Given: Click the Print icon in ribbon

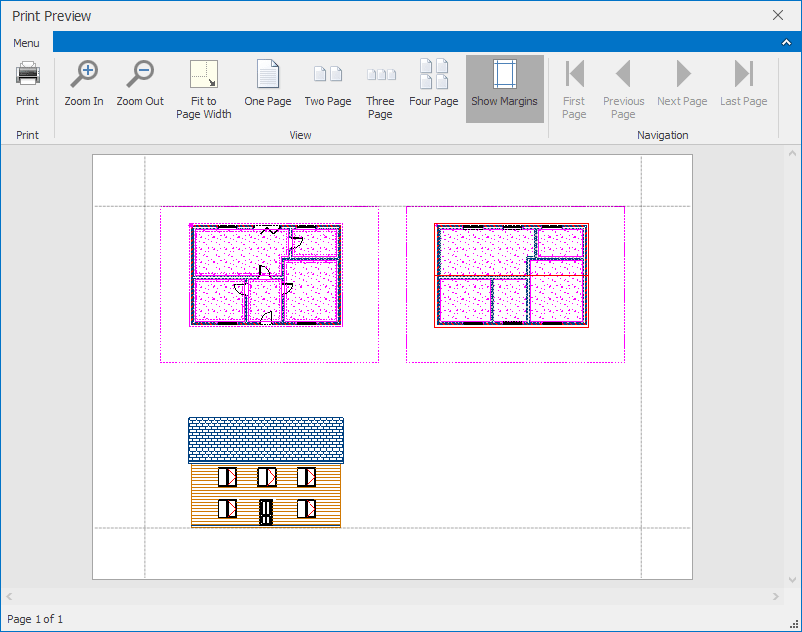Looking at the screenshot, I should (27, 84).
